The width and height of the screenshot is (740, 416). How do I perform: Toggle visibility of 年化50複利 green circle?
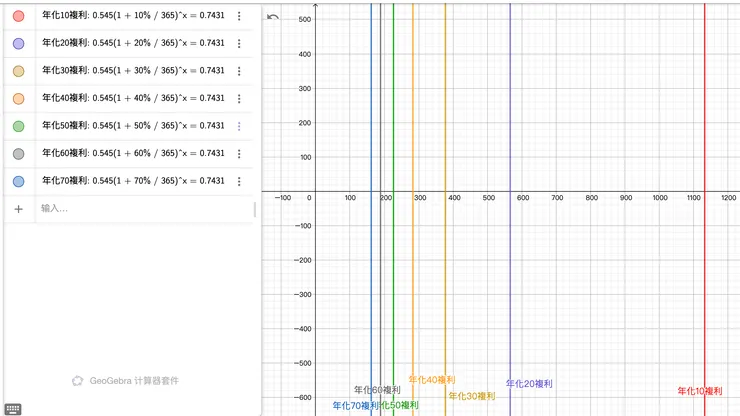coord(18,126)
